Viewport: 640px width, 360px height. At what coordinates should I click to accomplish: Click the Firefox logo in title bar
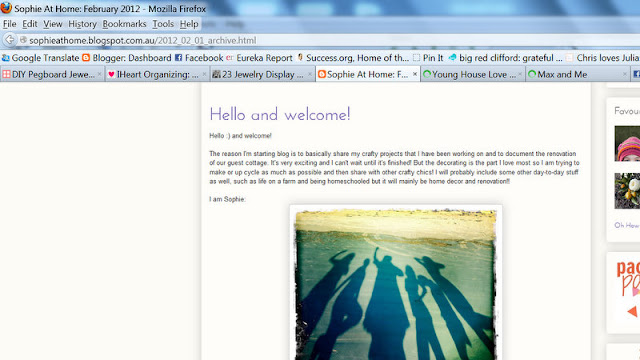[x=6, y=8]
